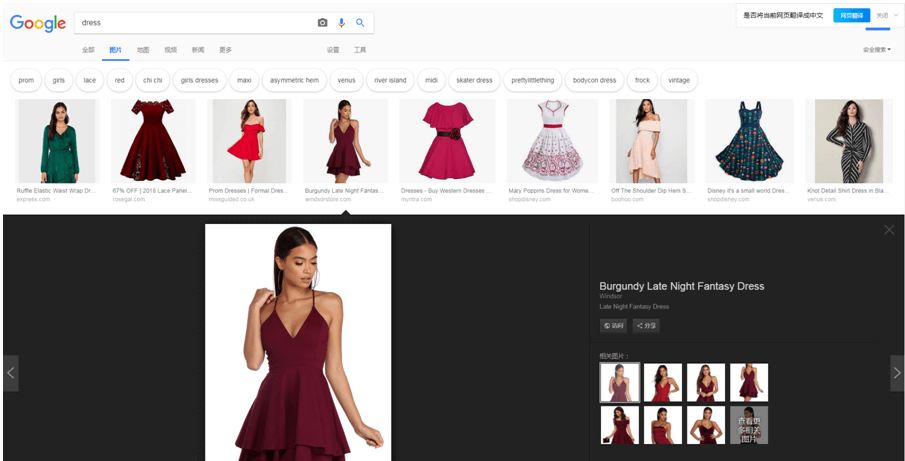905x461 pixels.
Task: Open the 安全搜索 SafeSearch dropdown
Action: [876, 50]
